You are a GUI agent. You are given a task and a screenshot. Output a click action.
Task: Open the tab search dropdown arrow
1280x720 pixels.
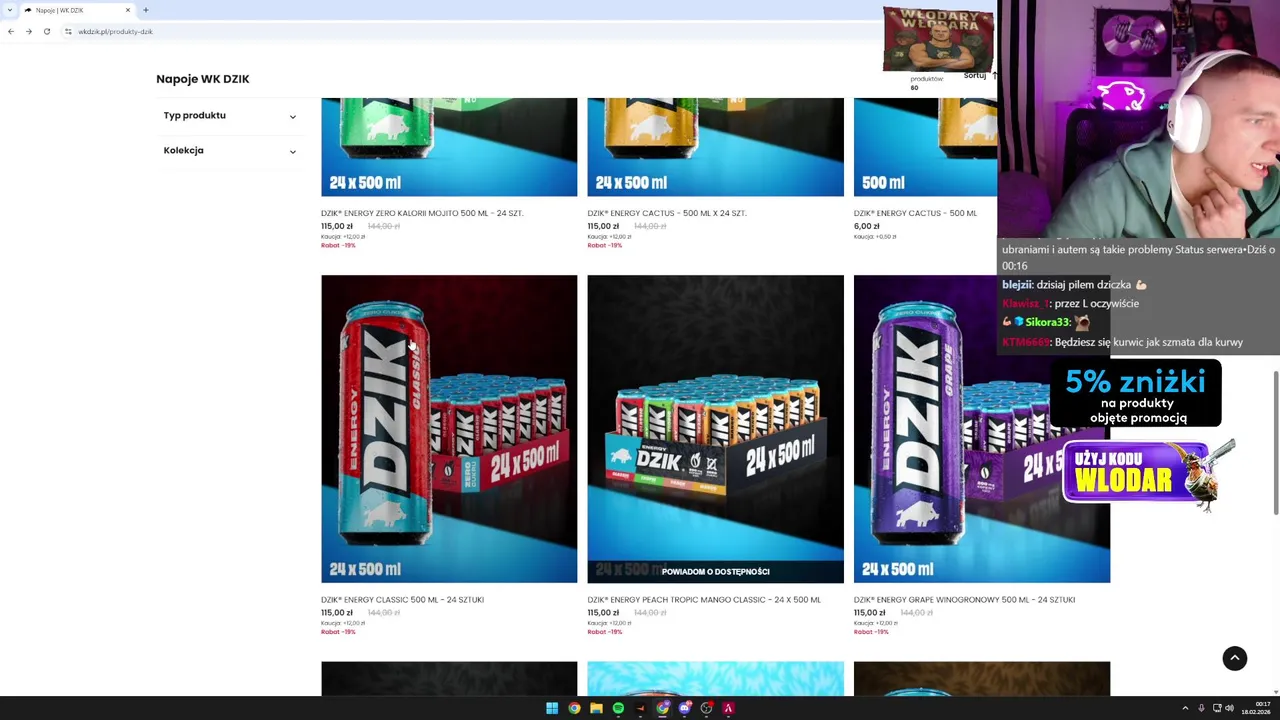point(11,10)
